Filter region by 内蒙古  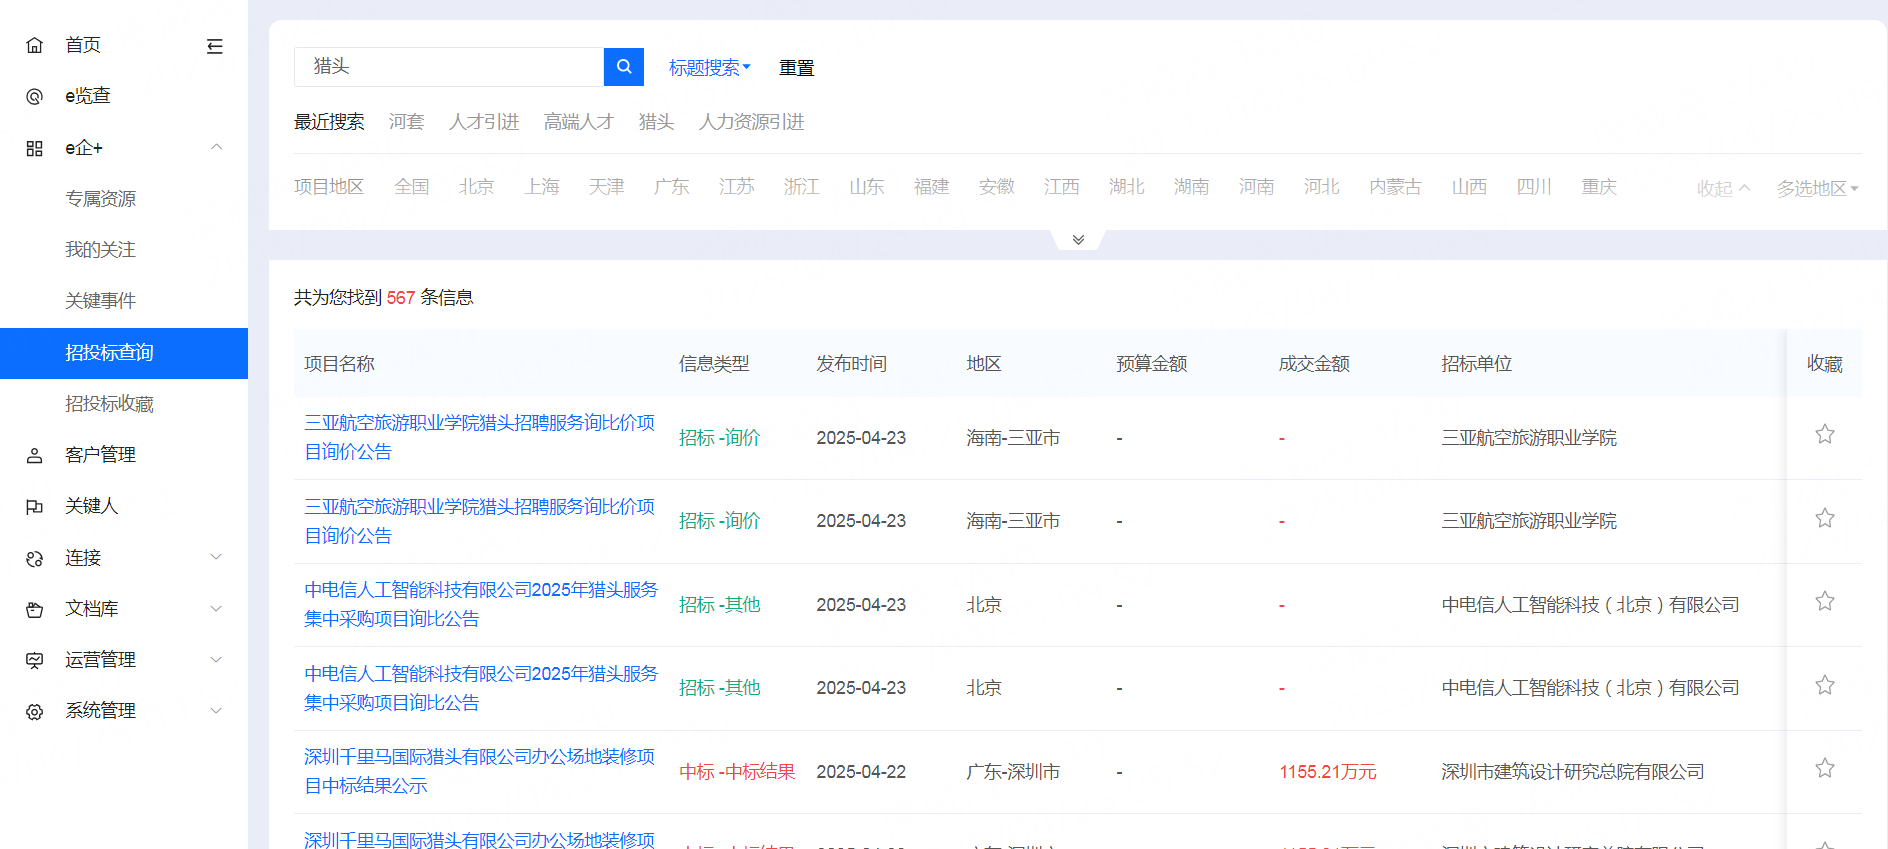coord(1395,187)
